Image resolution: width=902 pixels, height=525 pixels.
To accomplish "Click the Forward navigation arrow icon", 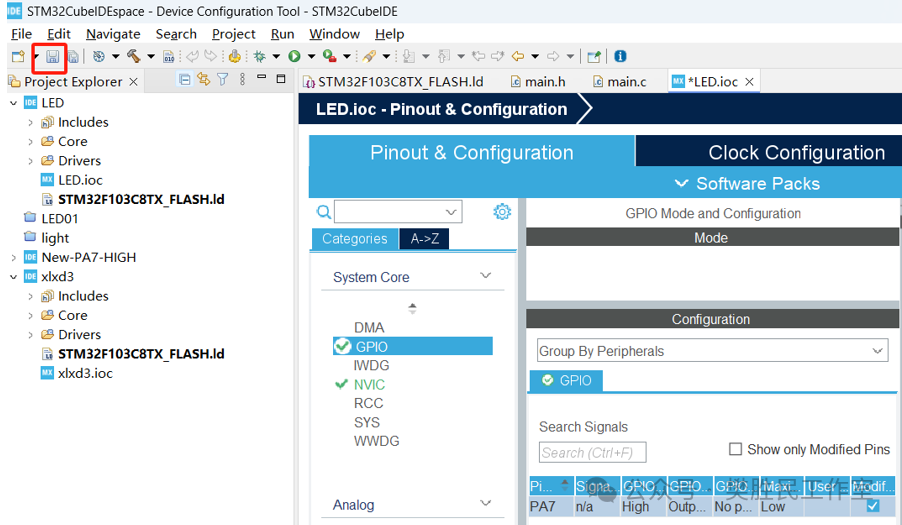I will 553,56.
